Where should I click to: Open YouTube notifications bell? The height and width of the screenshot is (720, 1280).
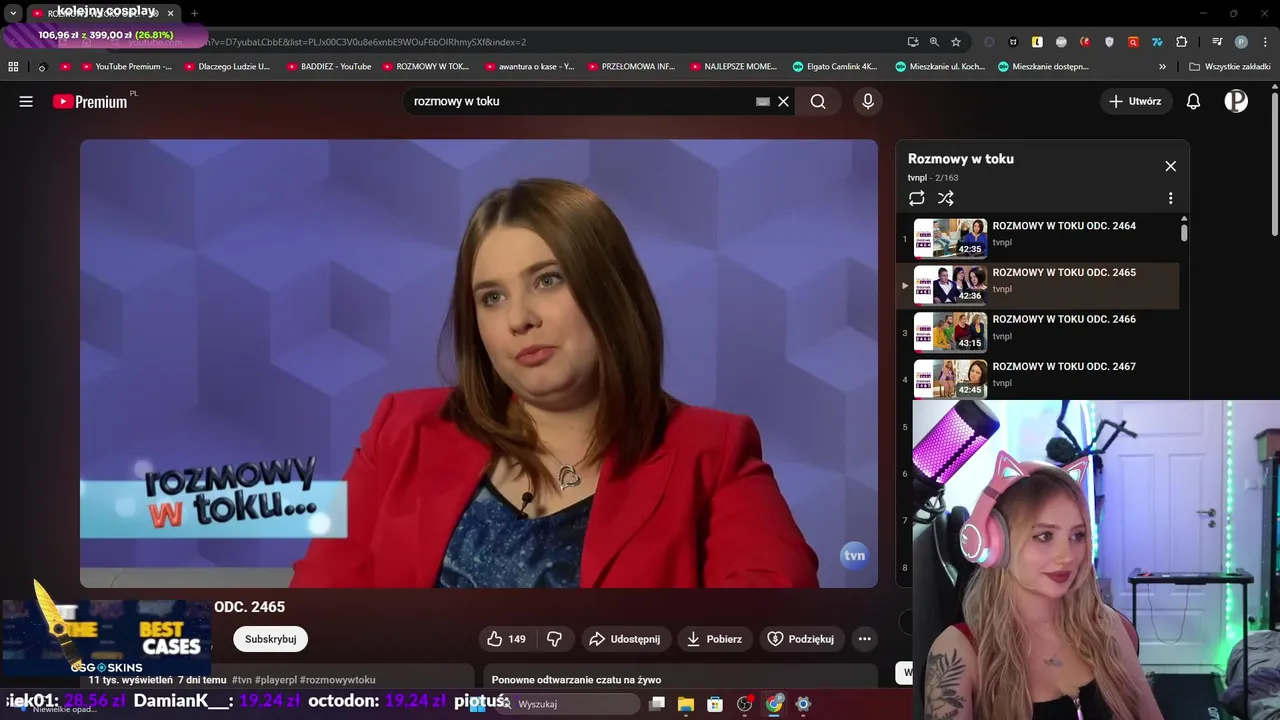(1193, 101)
